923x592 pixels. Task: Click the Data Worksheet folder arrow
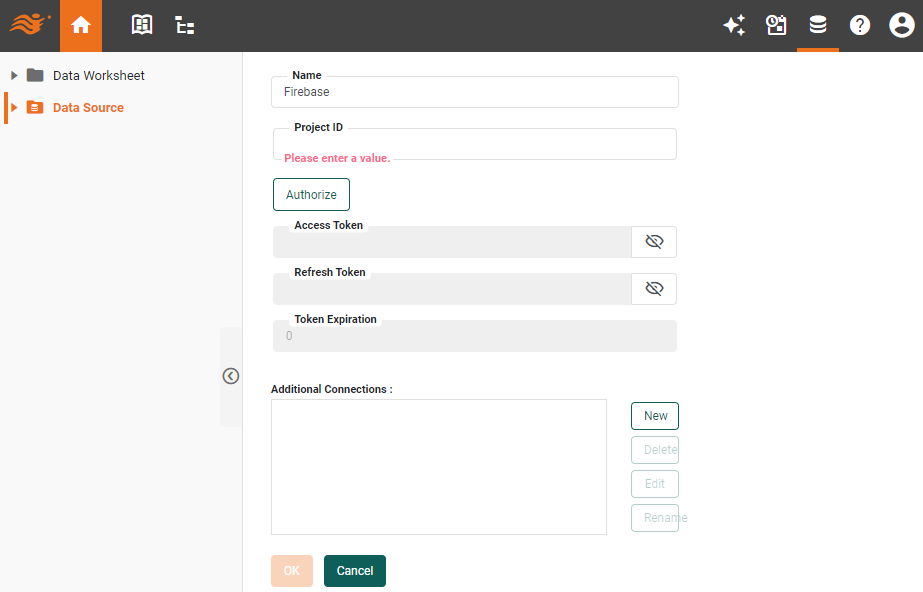[x=13, y=75]
